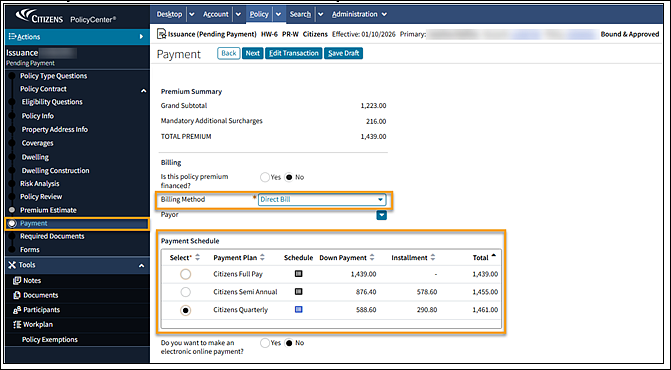Screen dimensions: 671x370
Task: Collapse the Tools section
Action: click(142, 266)
